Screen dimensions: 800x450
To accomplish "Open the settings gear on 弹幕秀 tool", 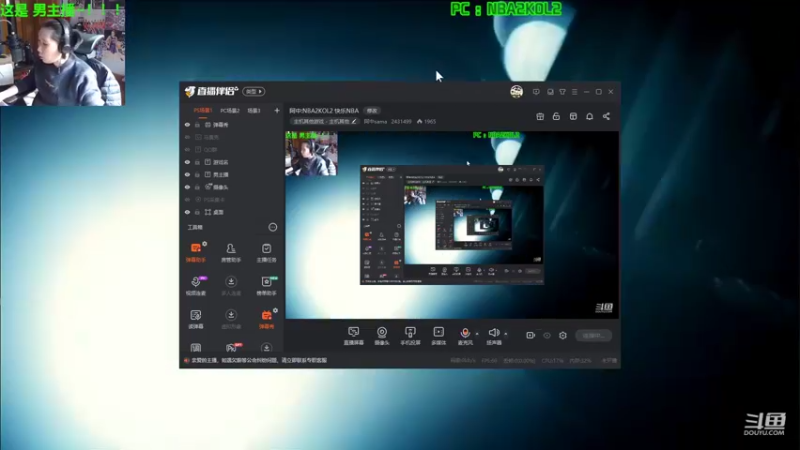I will (276, 310).
